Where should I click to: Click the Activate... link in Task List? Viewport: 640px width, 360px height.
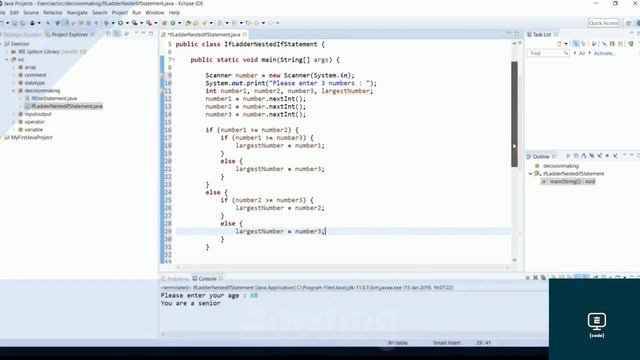(604, 53)
